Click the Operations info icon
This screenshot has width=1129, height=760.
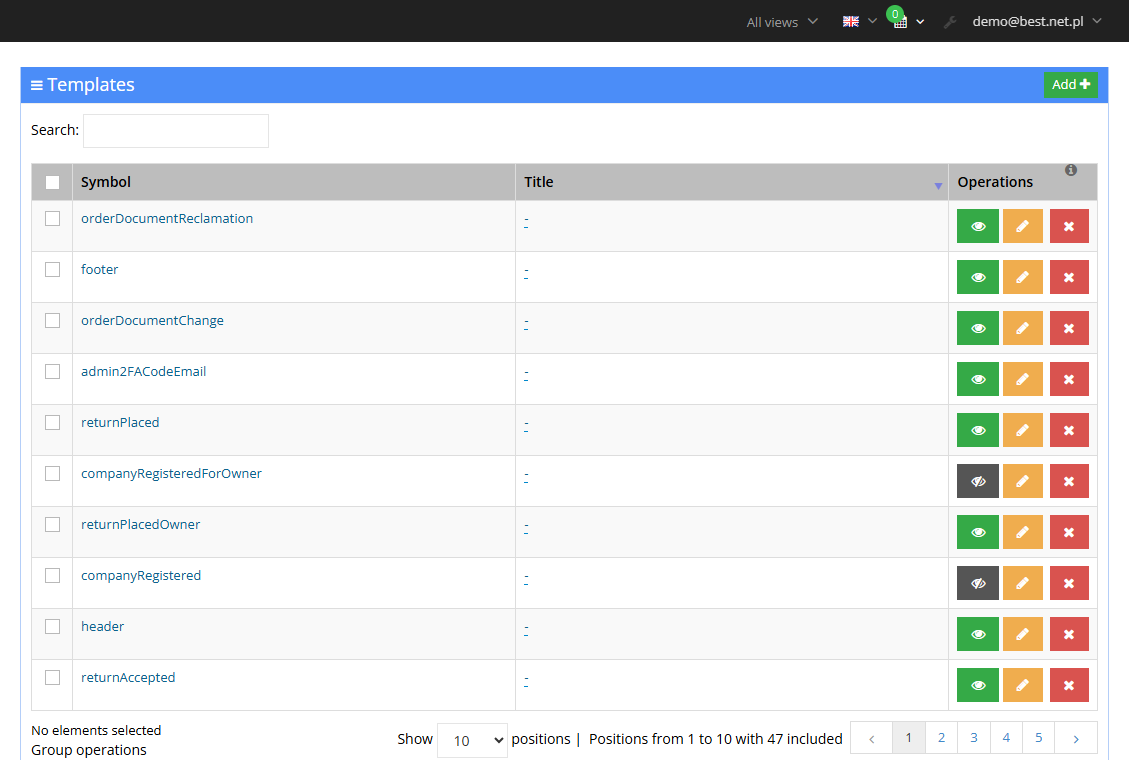pyautogui.click(x=1071, y=170)
